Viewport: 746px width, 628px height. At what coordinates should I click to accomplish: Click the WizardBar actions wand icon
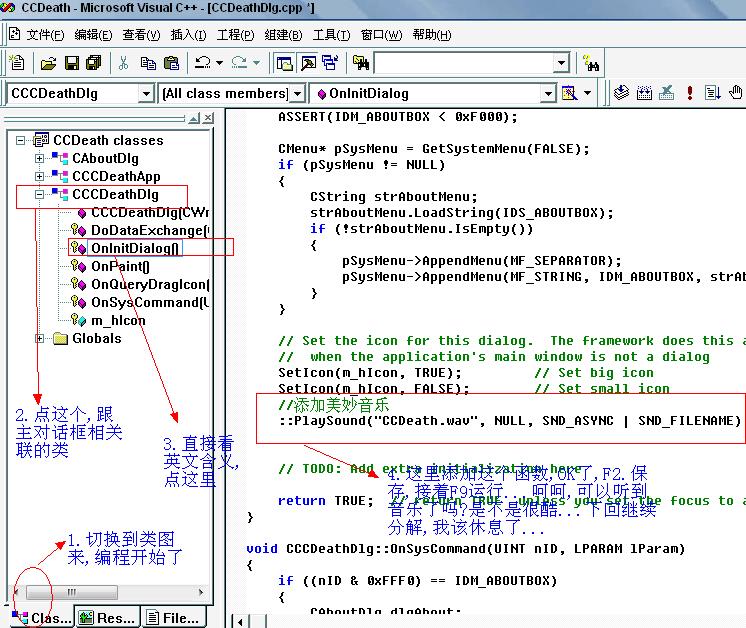569,93
